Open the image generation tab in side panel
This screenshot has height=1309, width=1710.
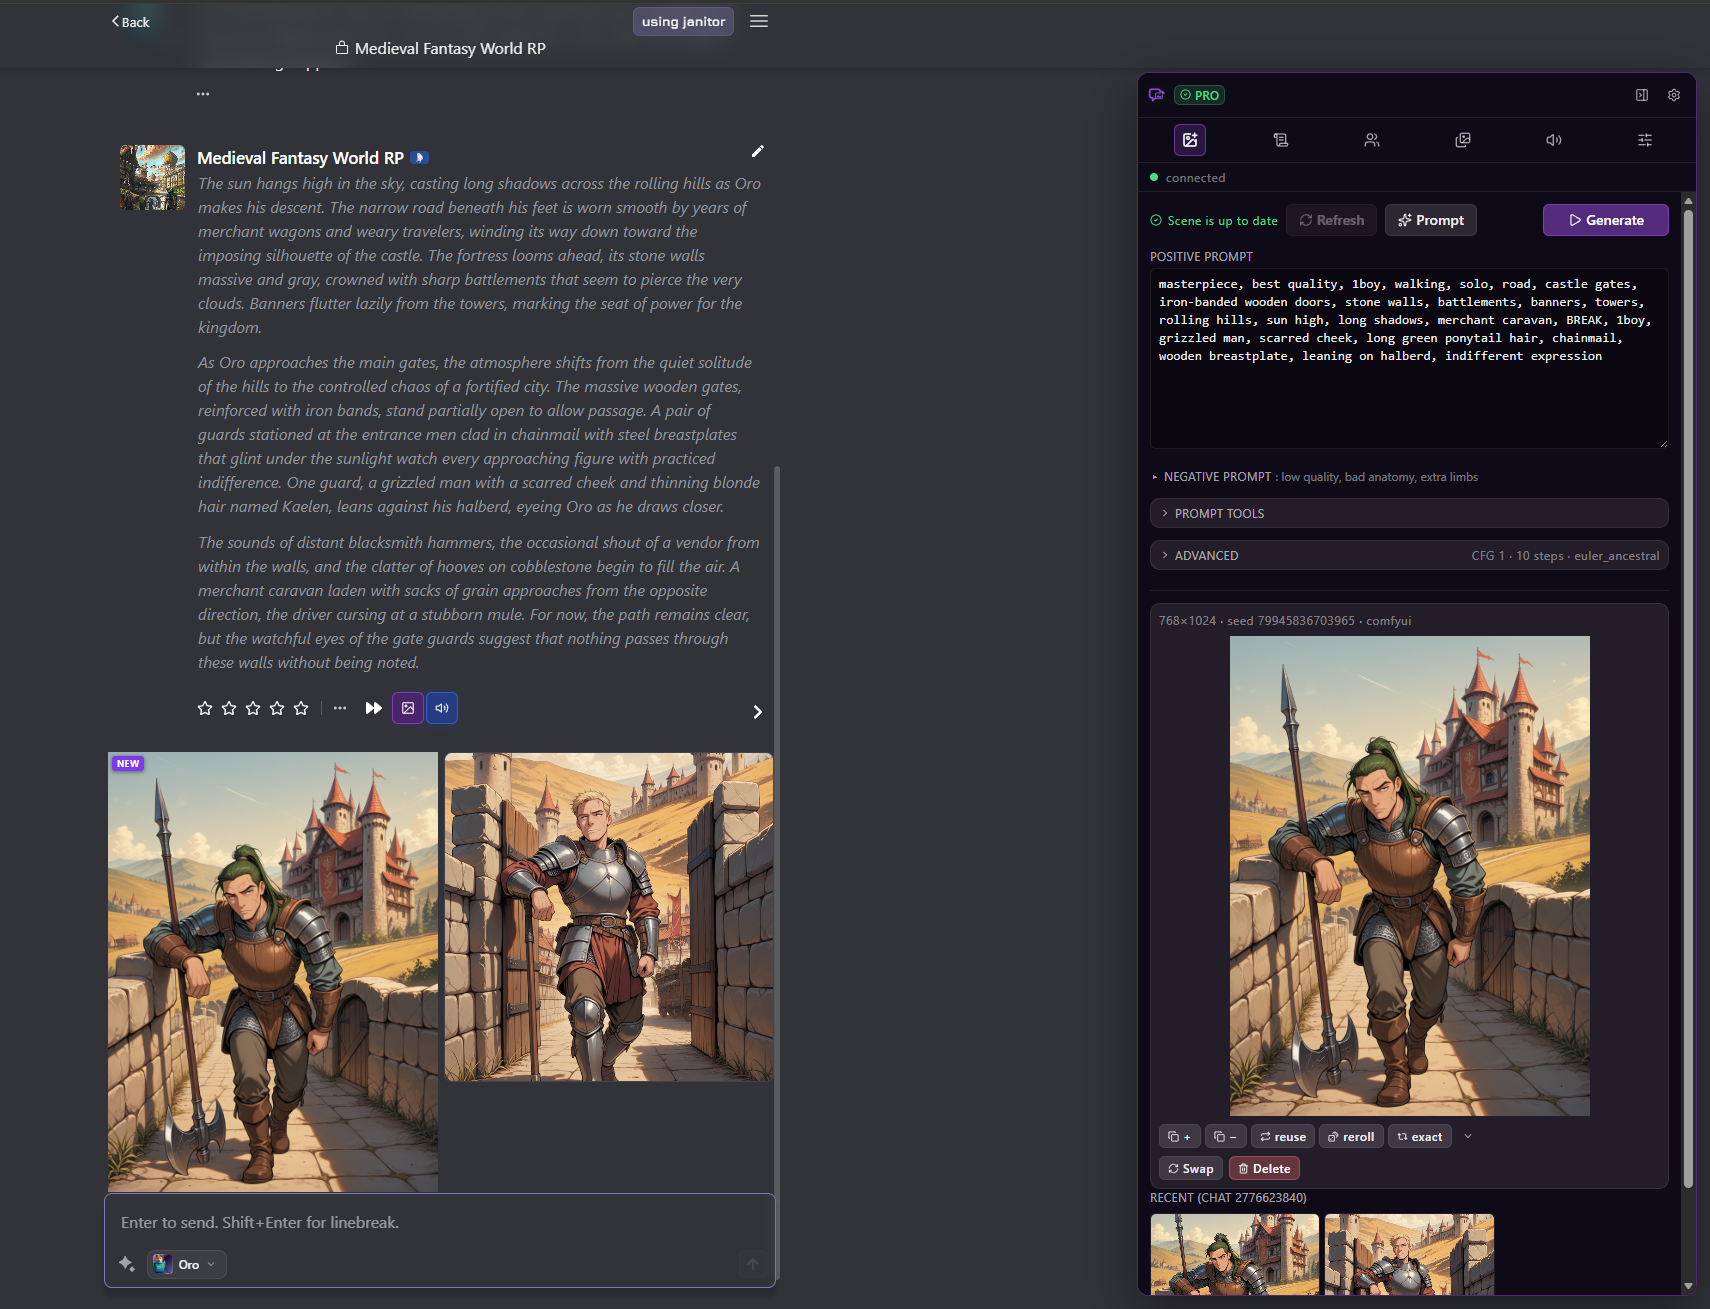(1190, 140)
